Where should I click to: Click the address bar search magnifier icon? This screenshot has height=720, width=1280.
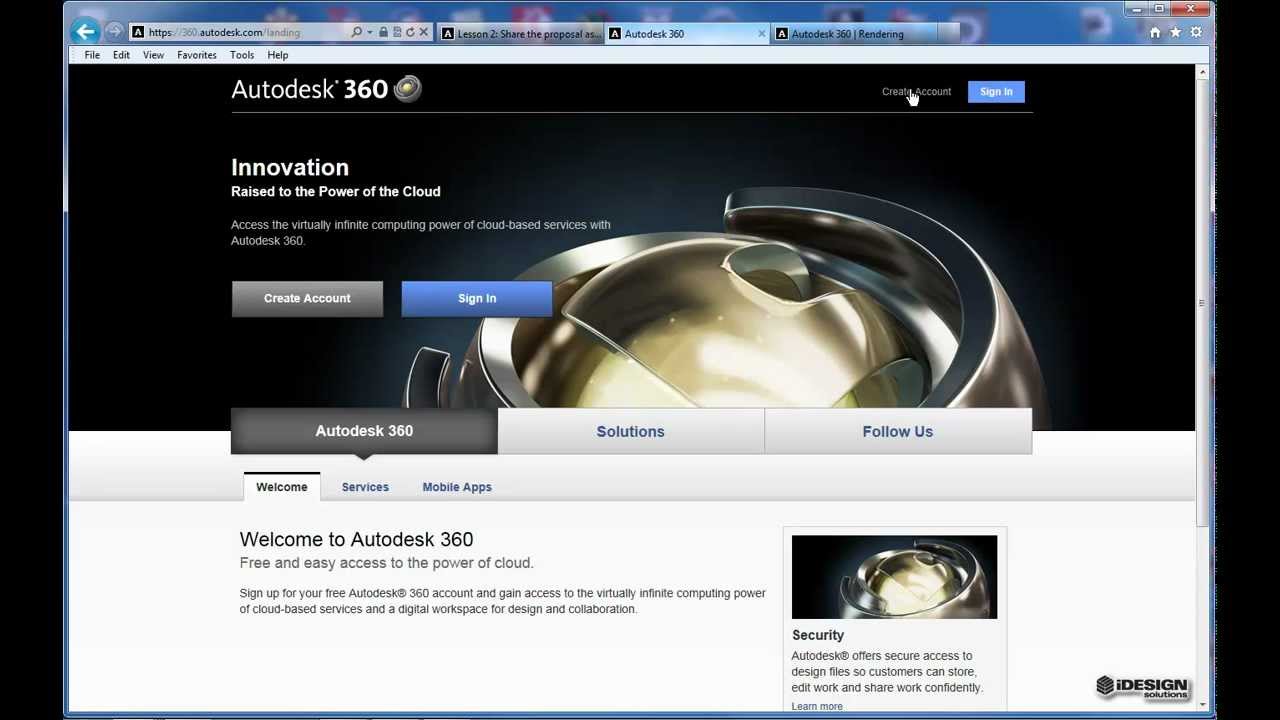point(356,33)
